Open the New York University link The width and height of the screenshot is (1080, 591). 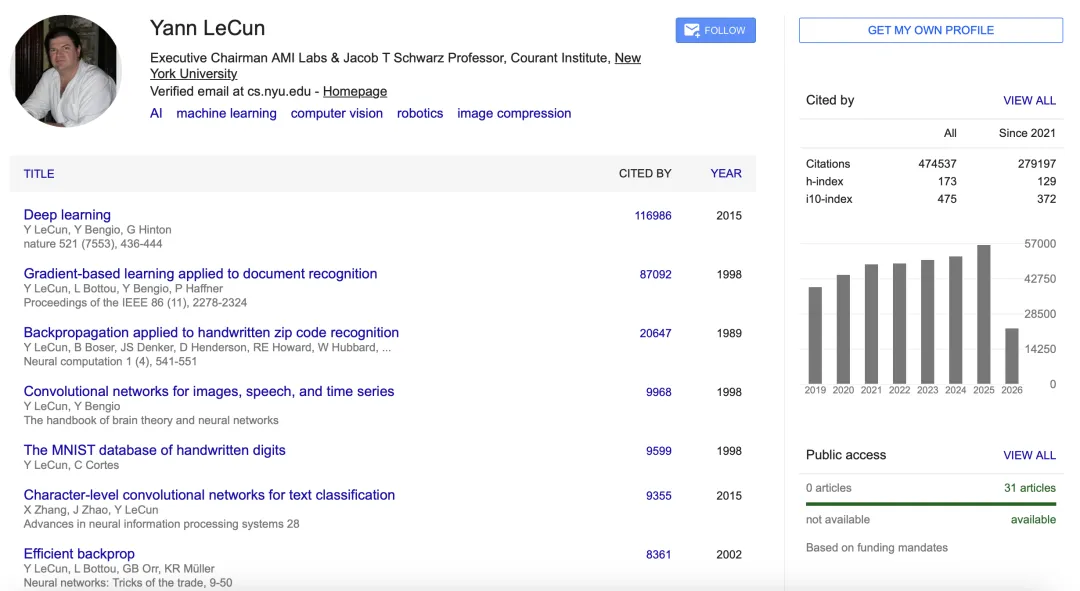[x=395, y=65]
